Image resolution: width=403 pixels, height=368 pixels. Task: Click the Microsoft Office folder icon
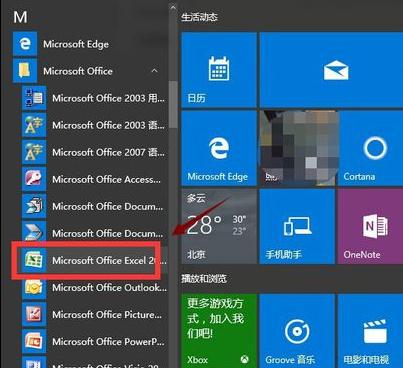click(x=25, y=71)
